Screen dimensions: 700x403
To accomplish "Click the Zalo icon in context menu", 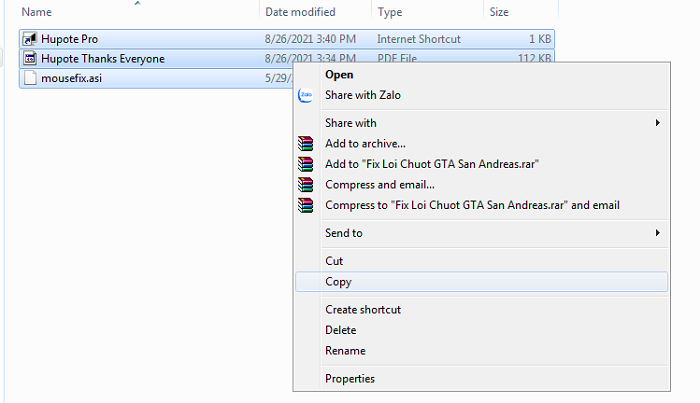I will point(306,95).
